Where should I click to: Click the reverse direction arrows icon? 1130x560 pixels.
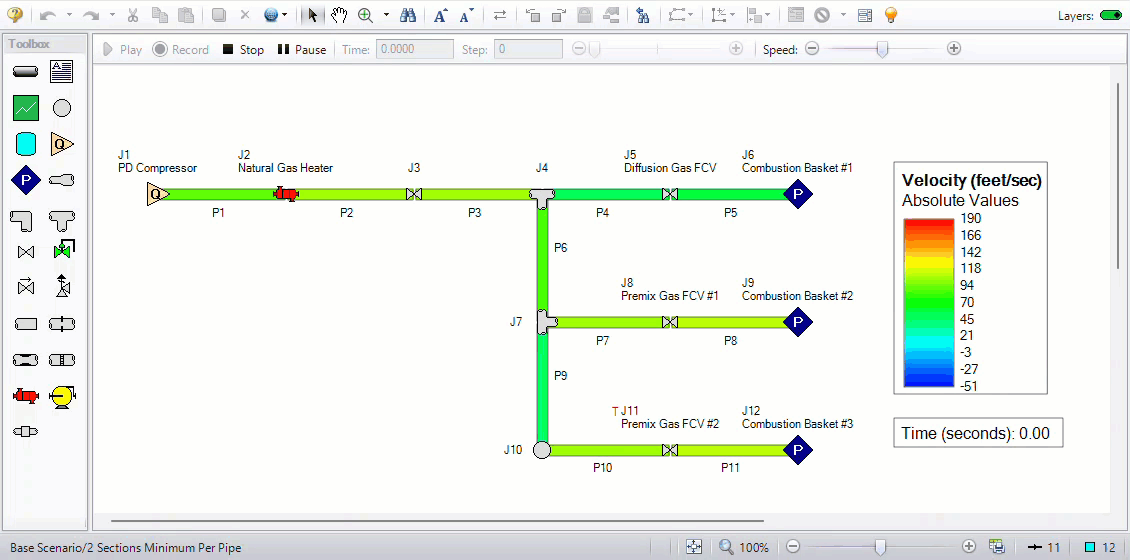point(499,14)
